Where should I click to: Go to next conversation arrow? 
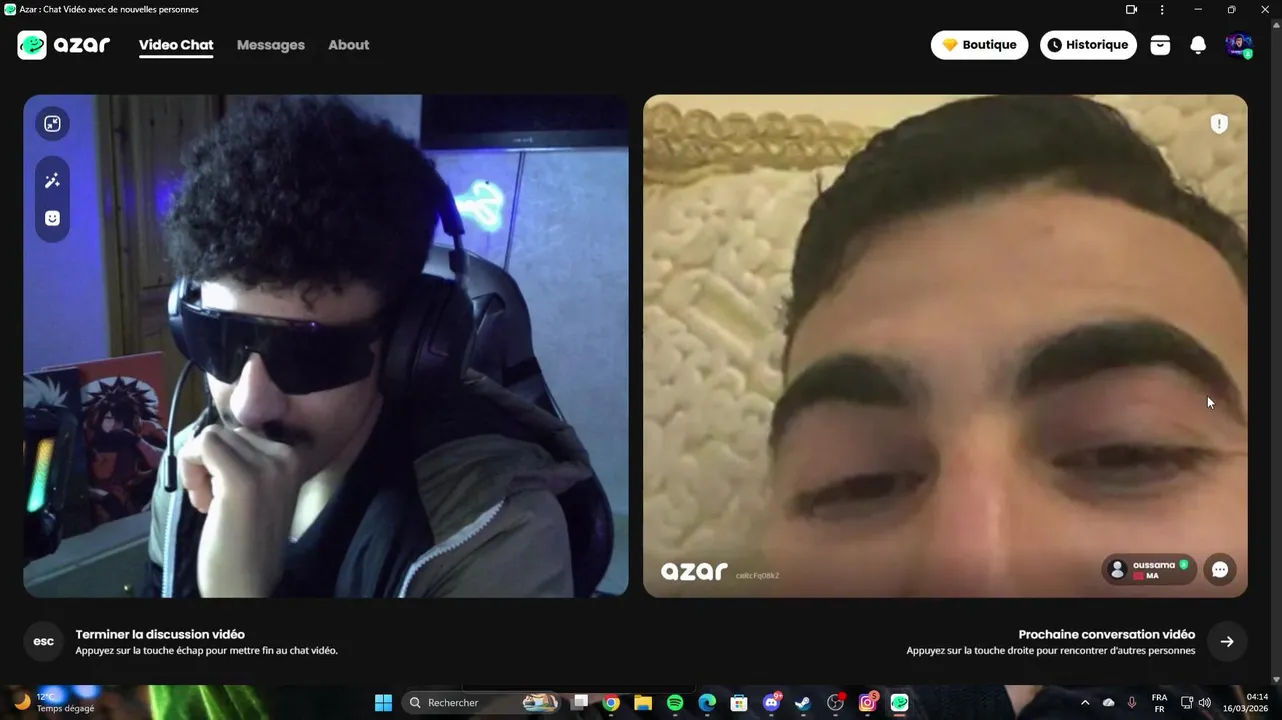tap(1227, 642)
